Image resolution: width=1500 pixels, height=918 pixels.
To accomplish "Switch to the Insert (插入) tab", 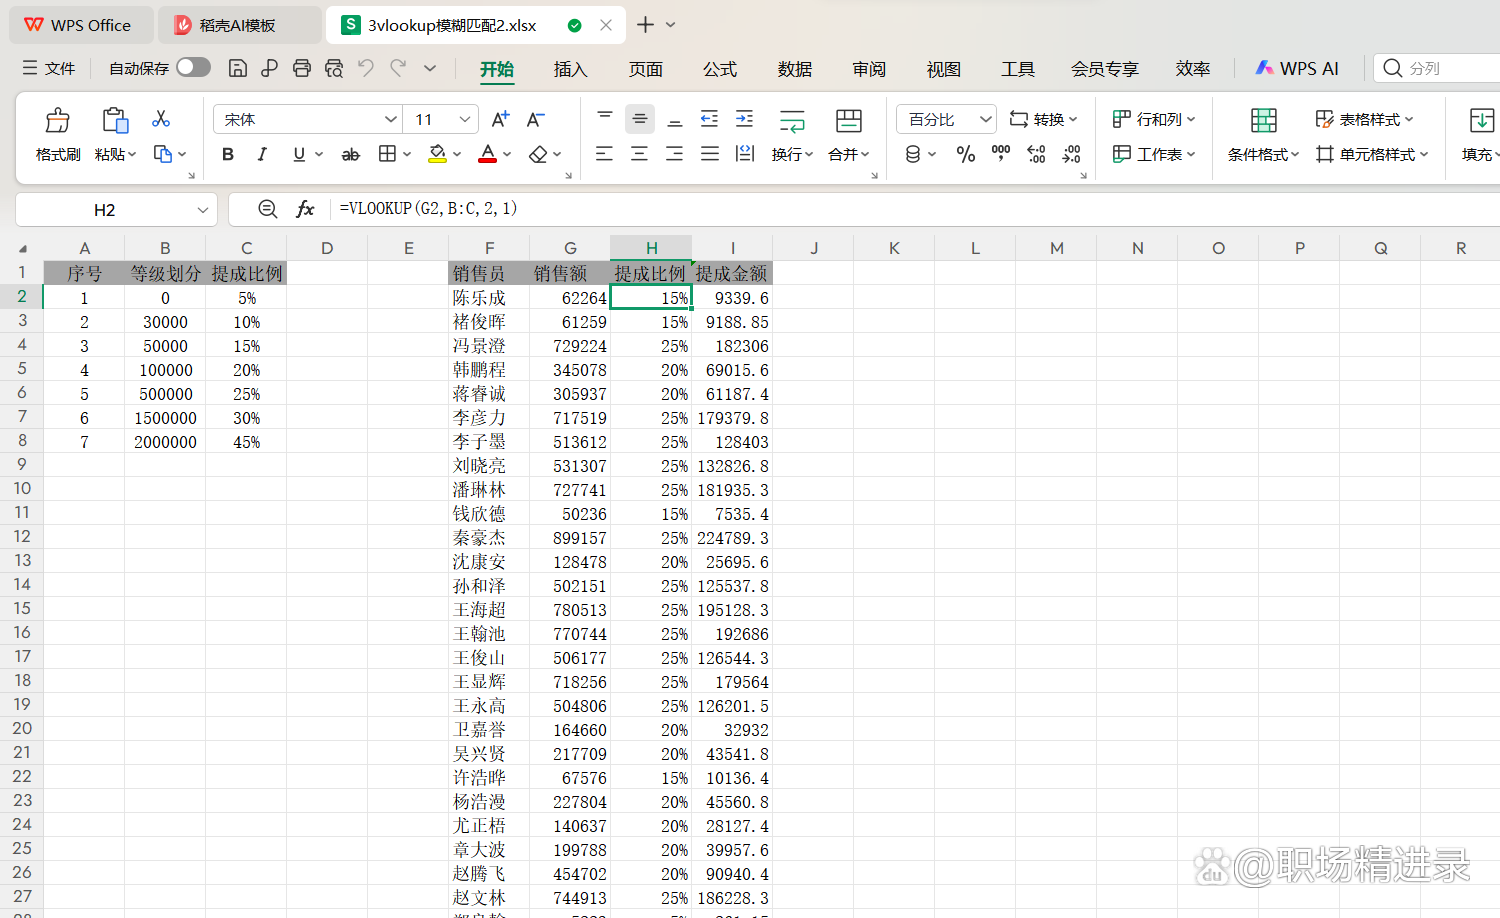I will pyautogui.click(x=570, y=69).
